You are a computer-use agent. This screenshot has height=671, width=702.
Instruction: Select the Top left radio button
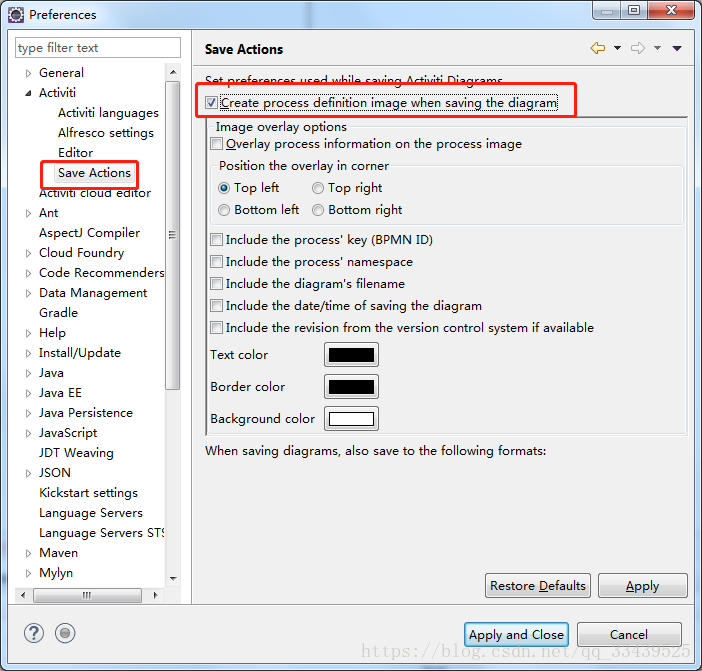224,188
